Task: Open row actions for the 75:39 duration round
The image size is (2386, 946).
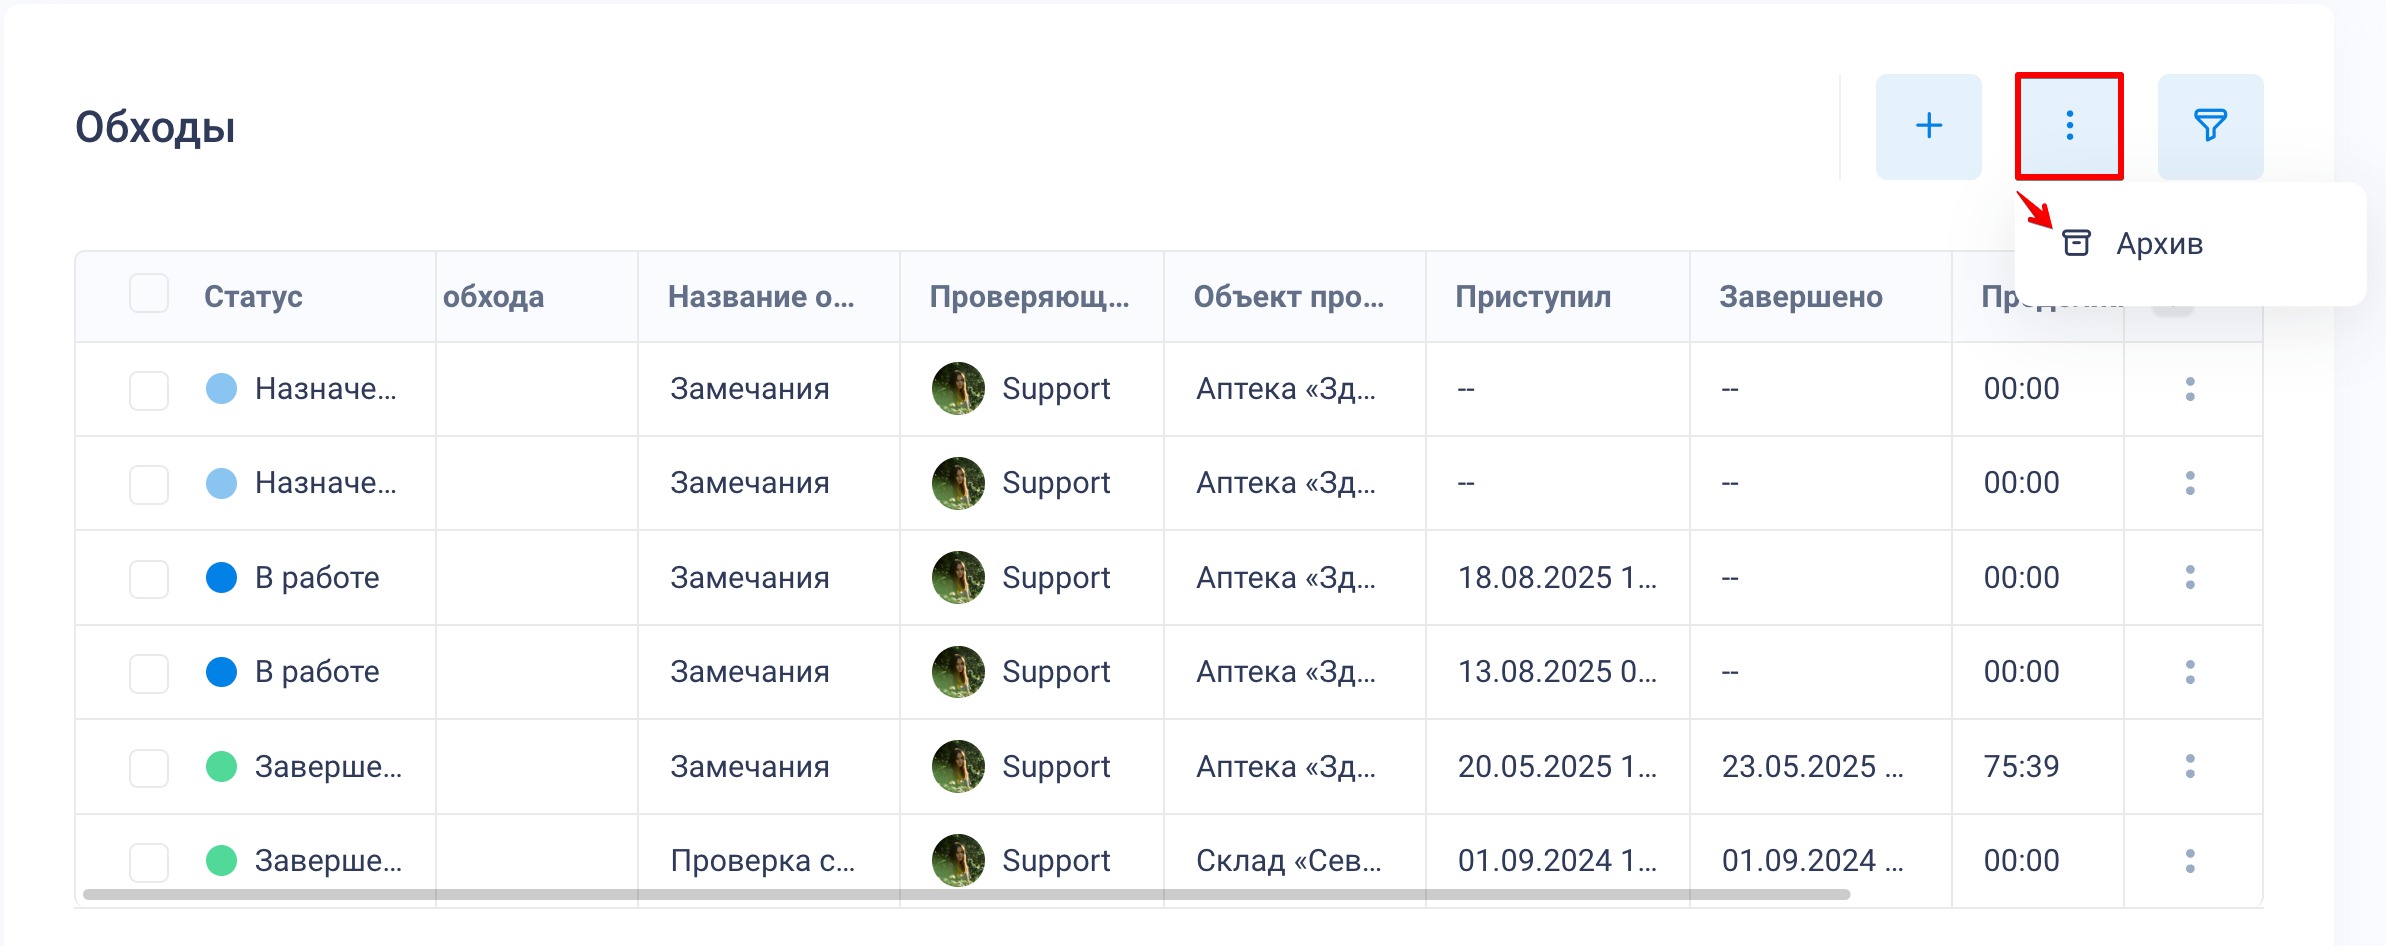Action: 2190,766
